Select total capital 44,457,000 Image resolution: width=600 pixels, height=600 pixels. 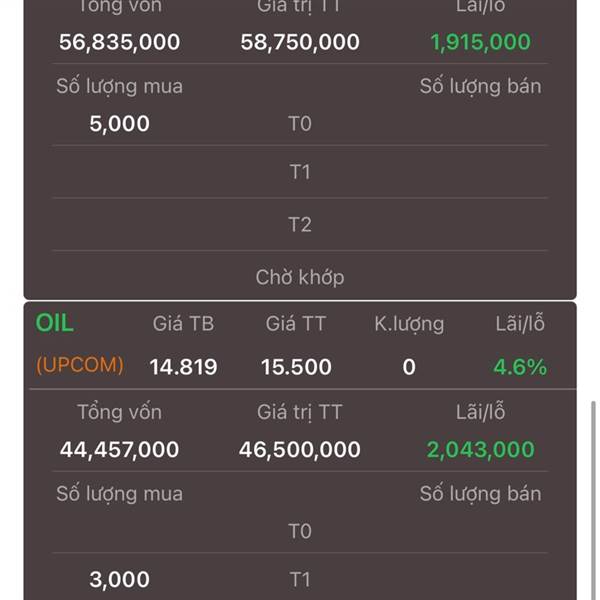[119, 449]
